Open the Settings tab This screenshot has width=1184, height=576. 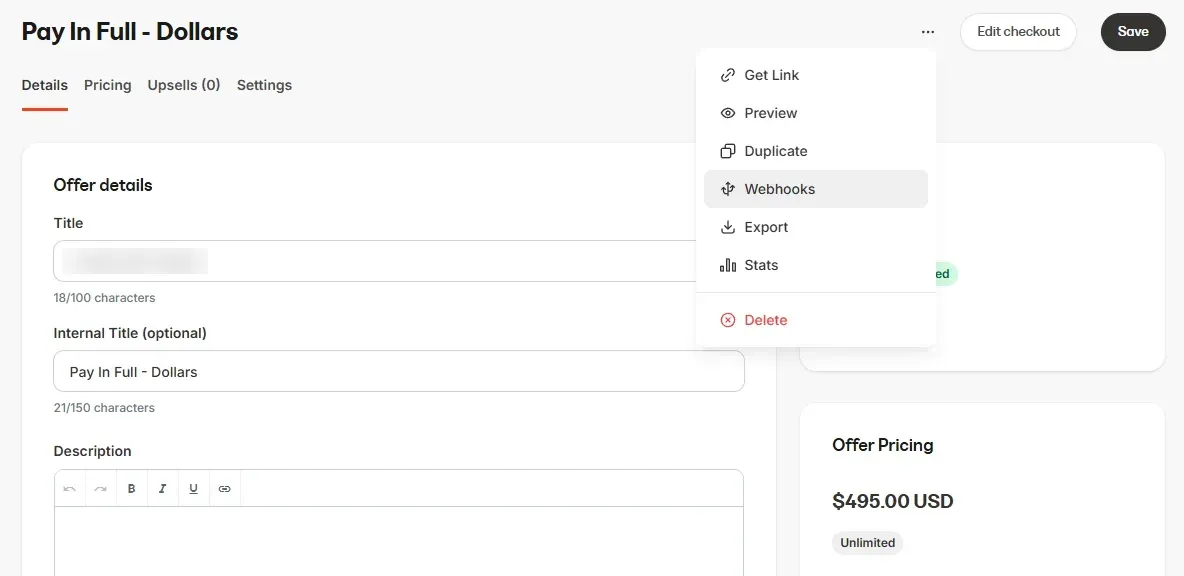pos(264,85)
